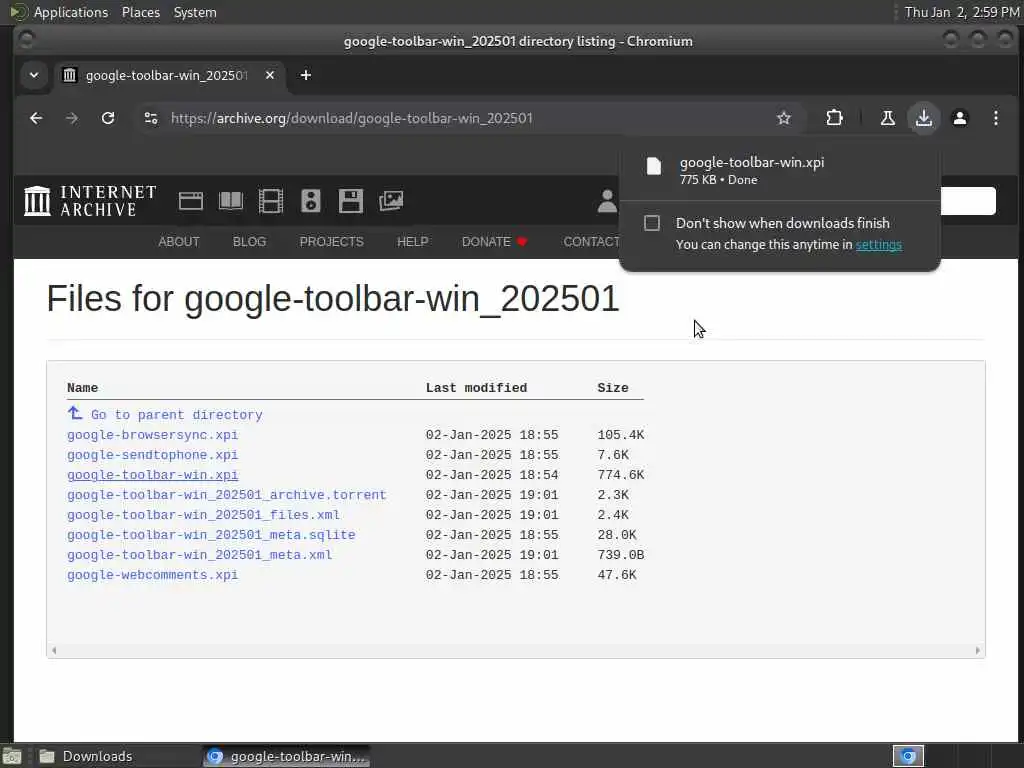Viewport: 1024px width, 768px height.
Task: Close the google-toolbar-win_202501 tab
Action: (270, 75)
